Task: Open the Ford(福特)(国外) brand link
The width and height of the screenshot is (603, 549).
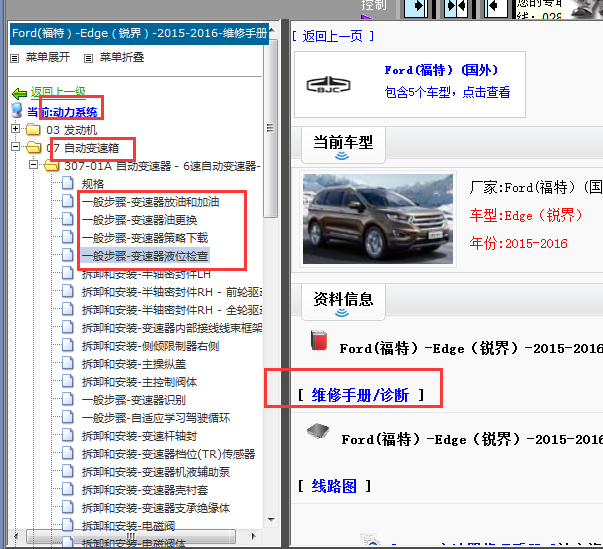Action: coord(441,70)
